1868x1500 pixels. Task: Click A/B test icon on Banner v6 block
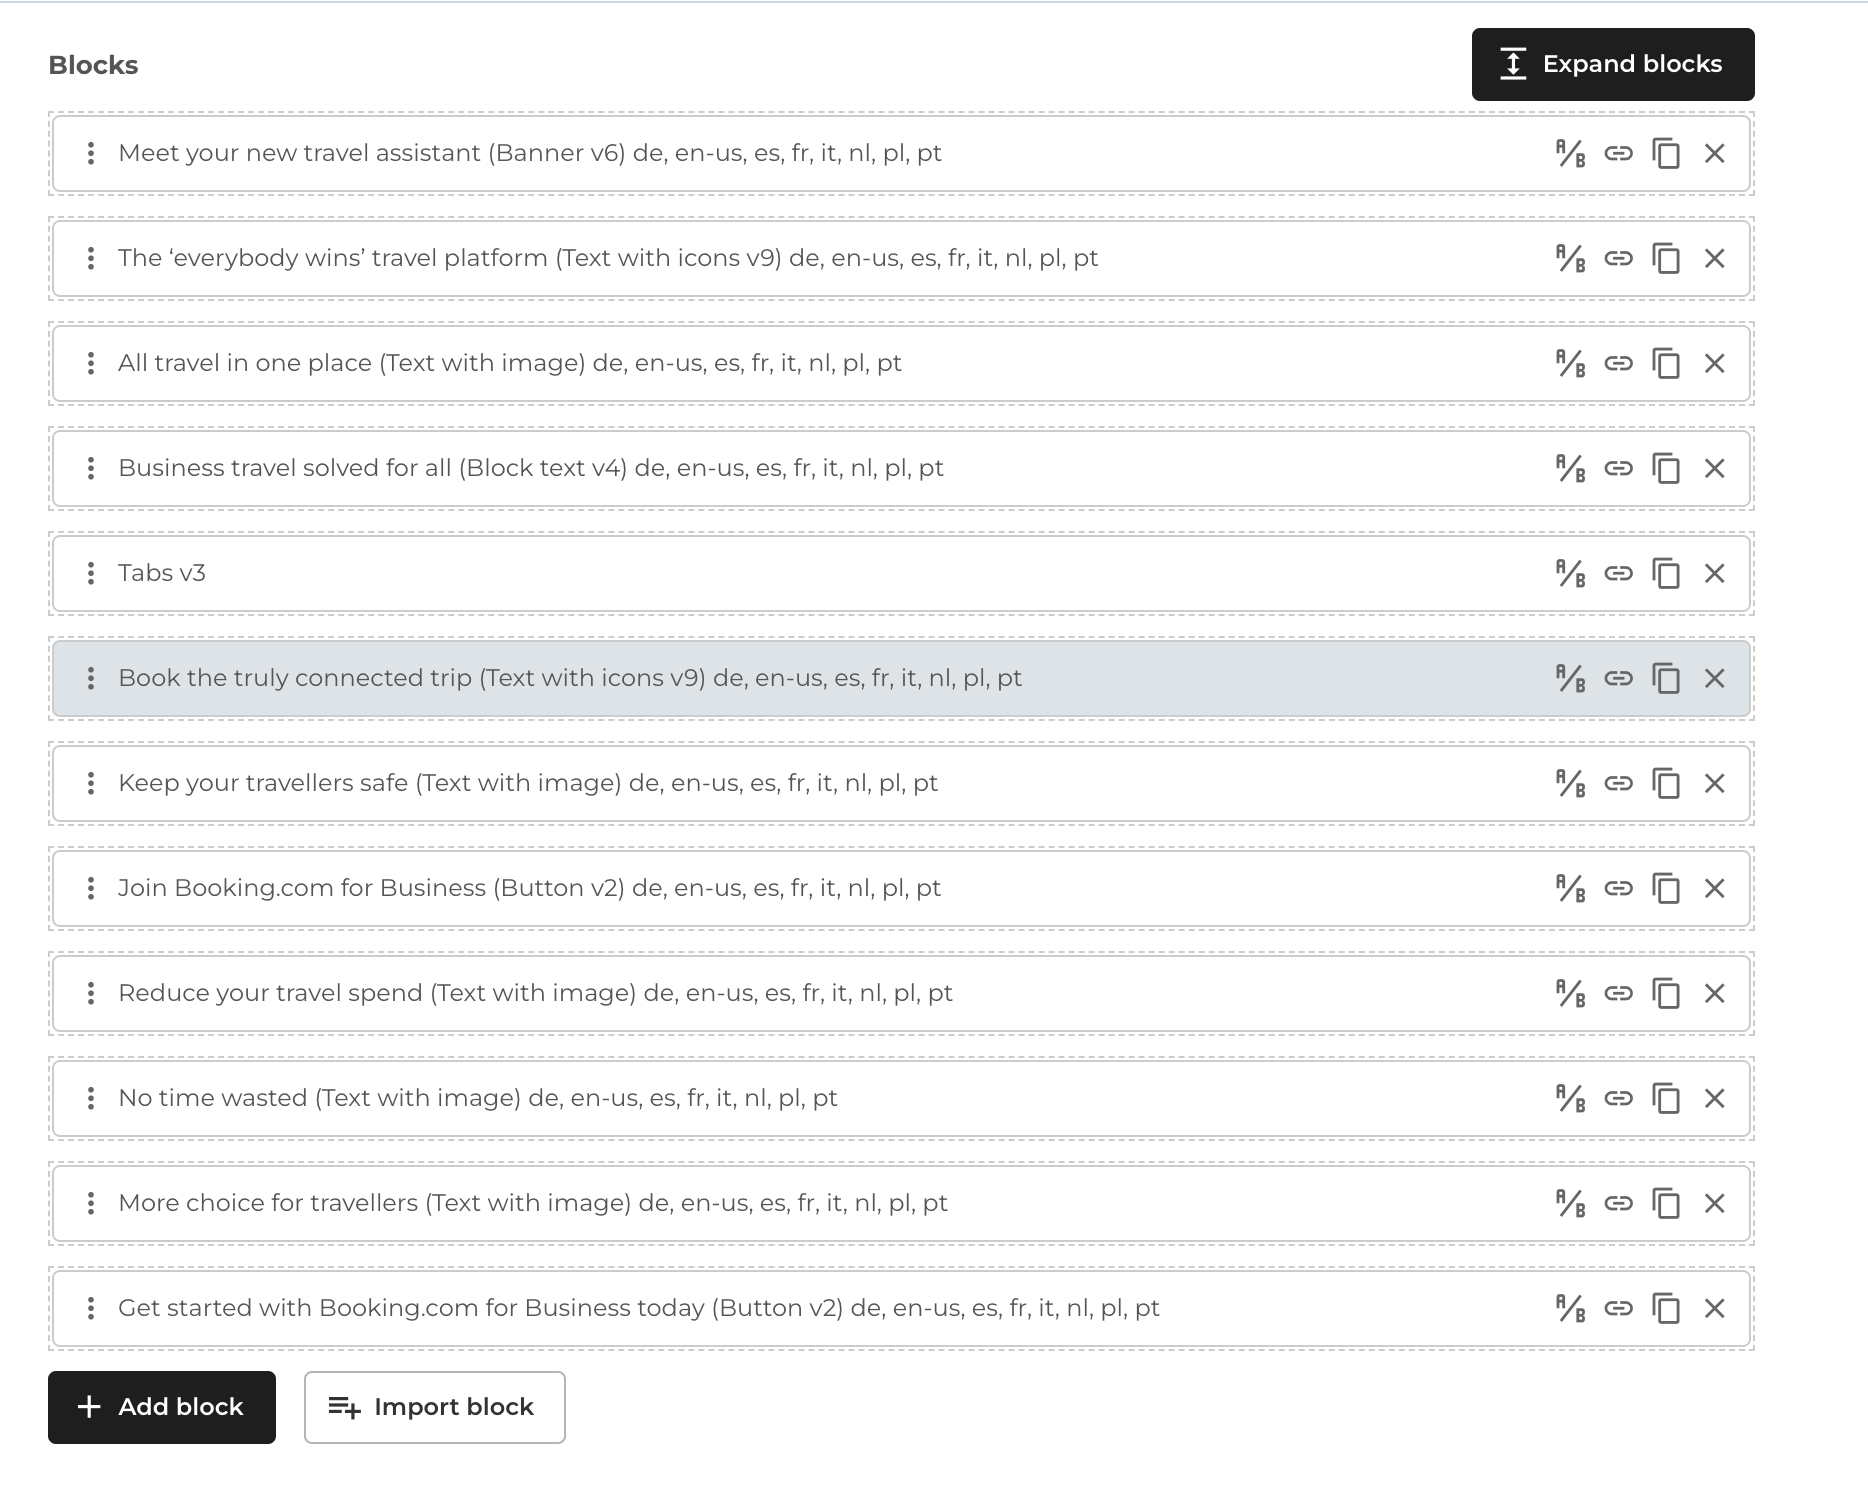1570,154
